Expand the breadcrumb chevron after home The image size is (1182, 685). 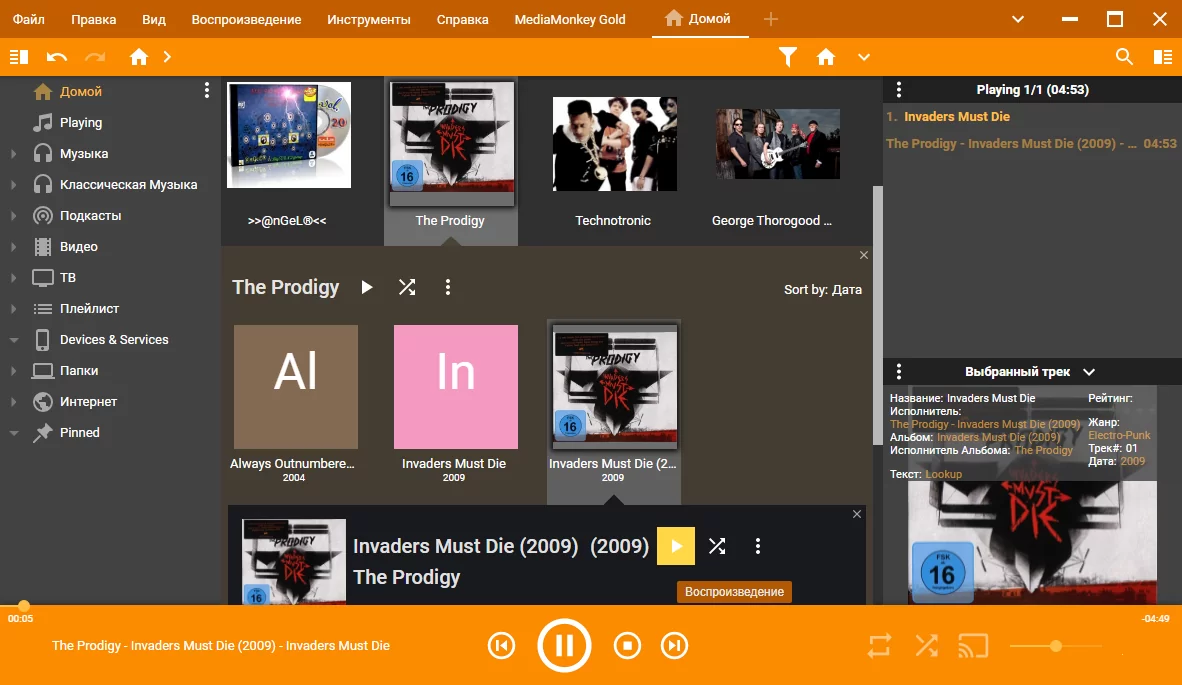(167, 57)
